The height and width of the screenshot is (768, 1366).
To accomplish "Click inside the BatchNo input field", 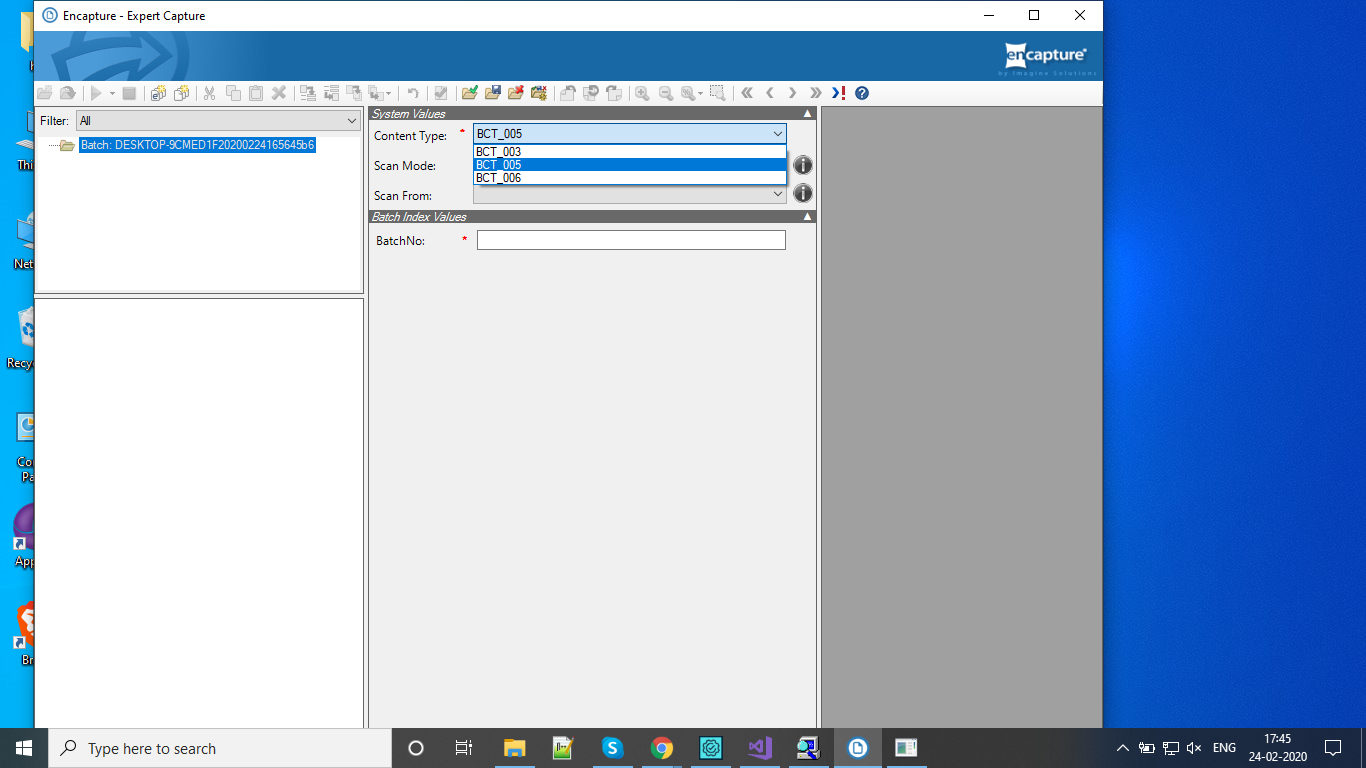I will 630,240.
